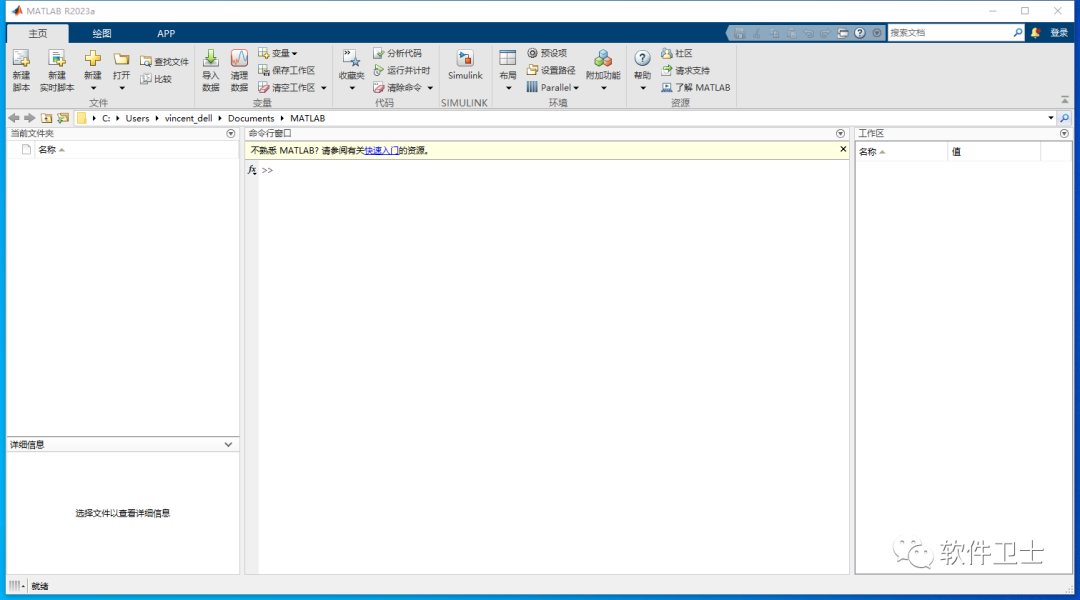The width and height of the screenshot is (1080, 600).
Task: Click Analyze Code (分析代码)
Action: pos(397,53)
